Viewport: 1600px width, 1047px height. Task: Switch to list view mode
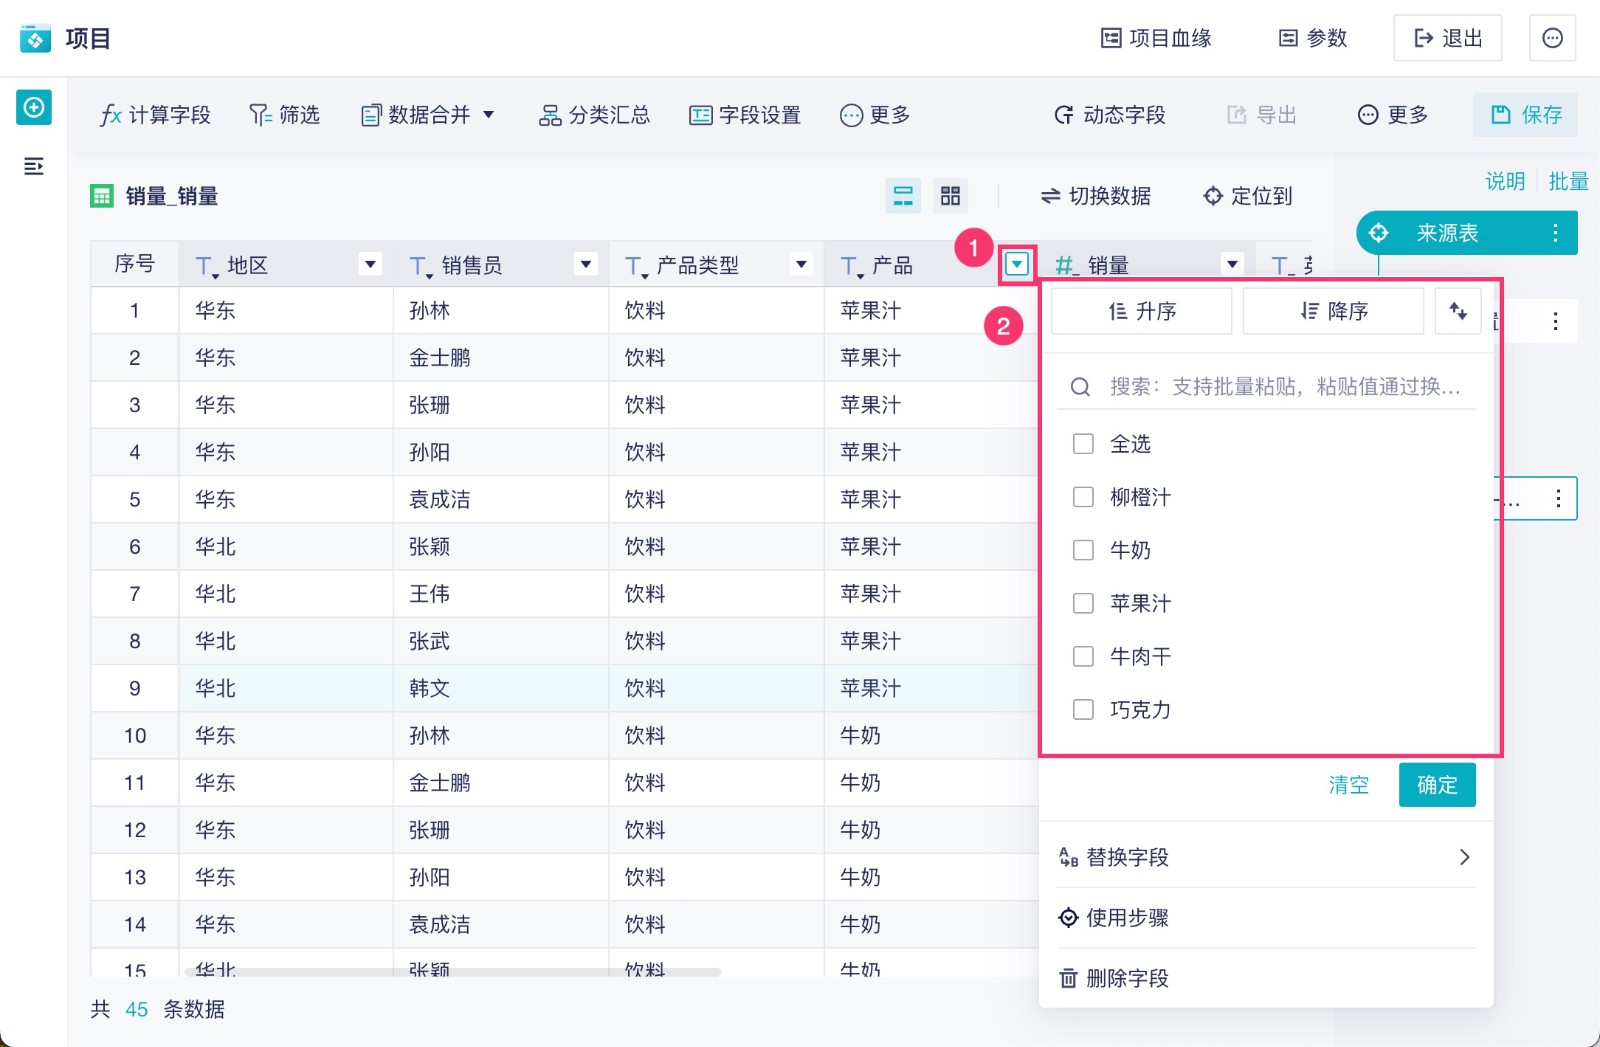click(x=903, y=196)
